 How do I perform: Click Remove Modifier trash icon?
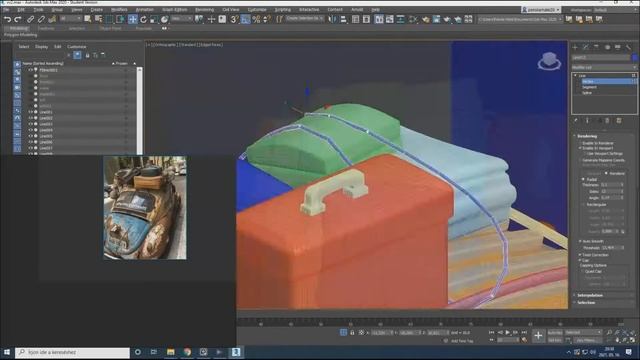pyautogui.click(x=607, y=121)
